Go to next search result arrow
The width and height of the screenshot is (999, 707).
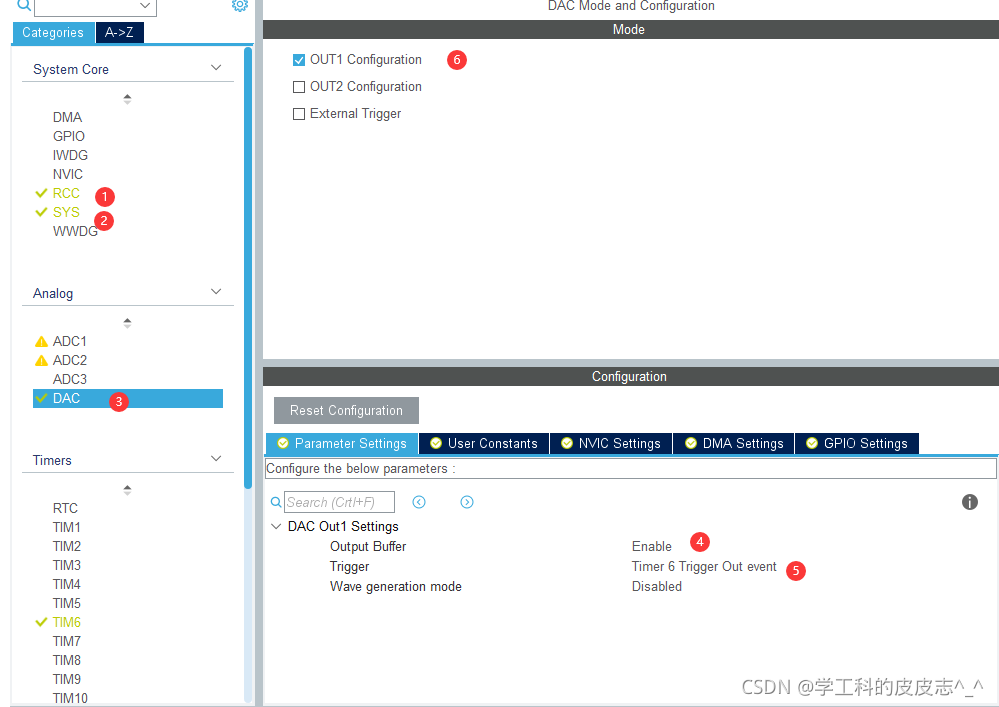[x=467, y=502]
